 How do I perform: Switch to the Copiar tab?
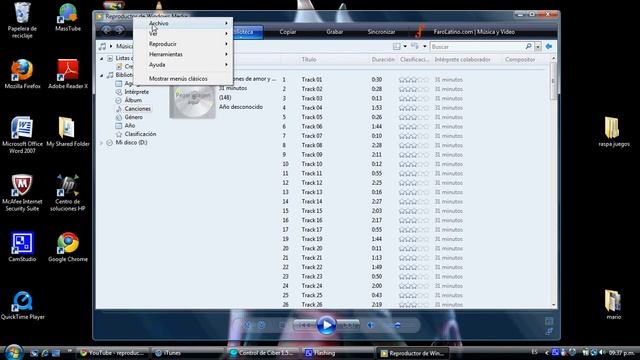[x=288, y=32]
